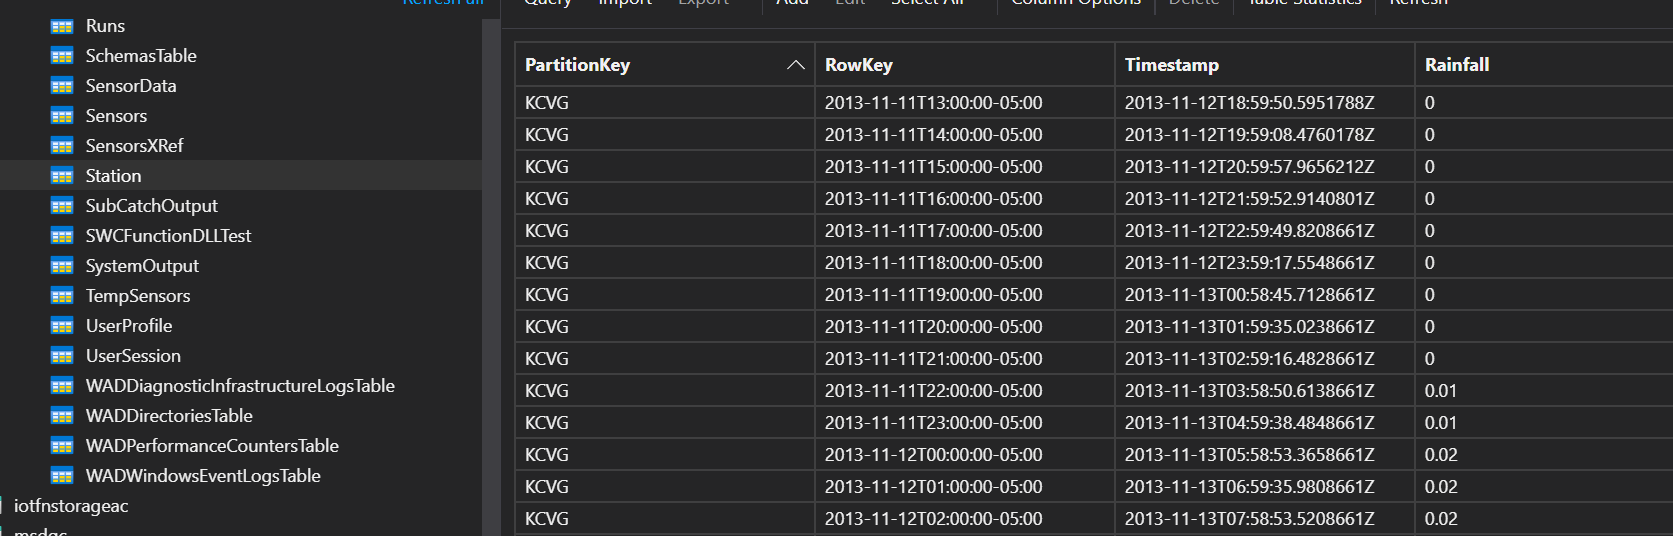Open the SensorsXRef table
This screenshot has height=536, width=1673.
click(x=134, y=146)
